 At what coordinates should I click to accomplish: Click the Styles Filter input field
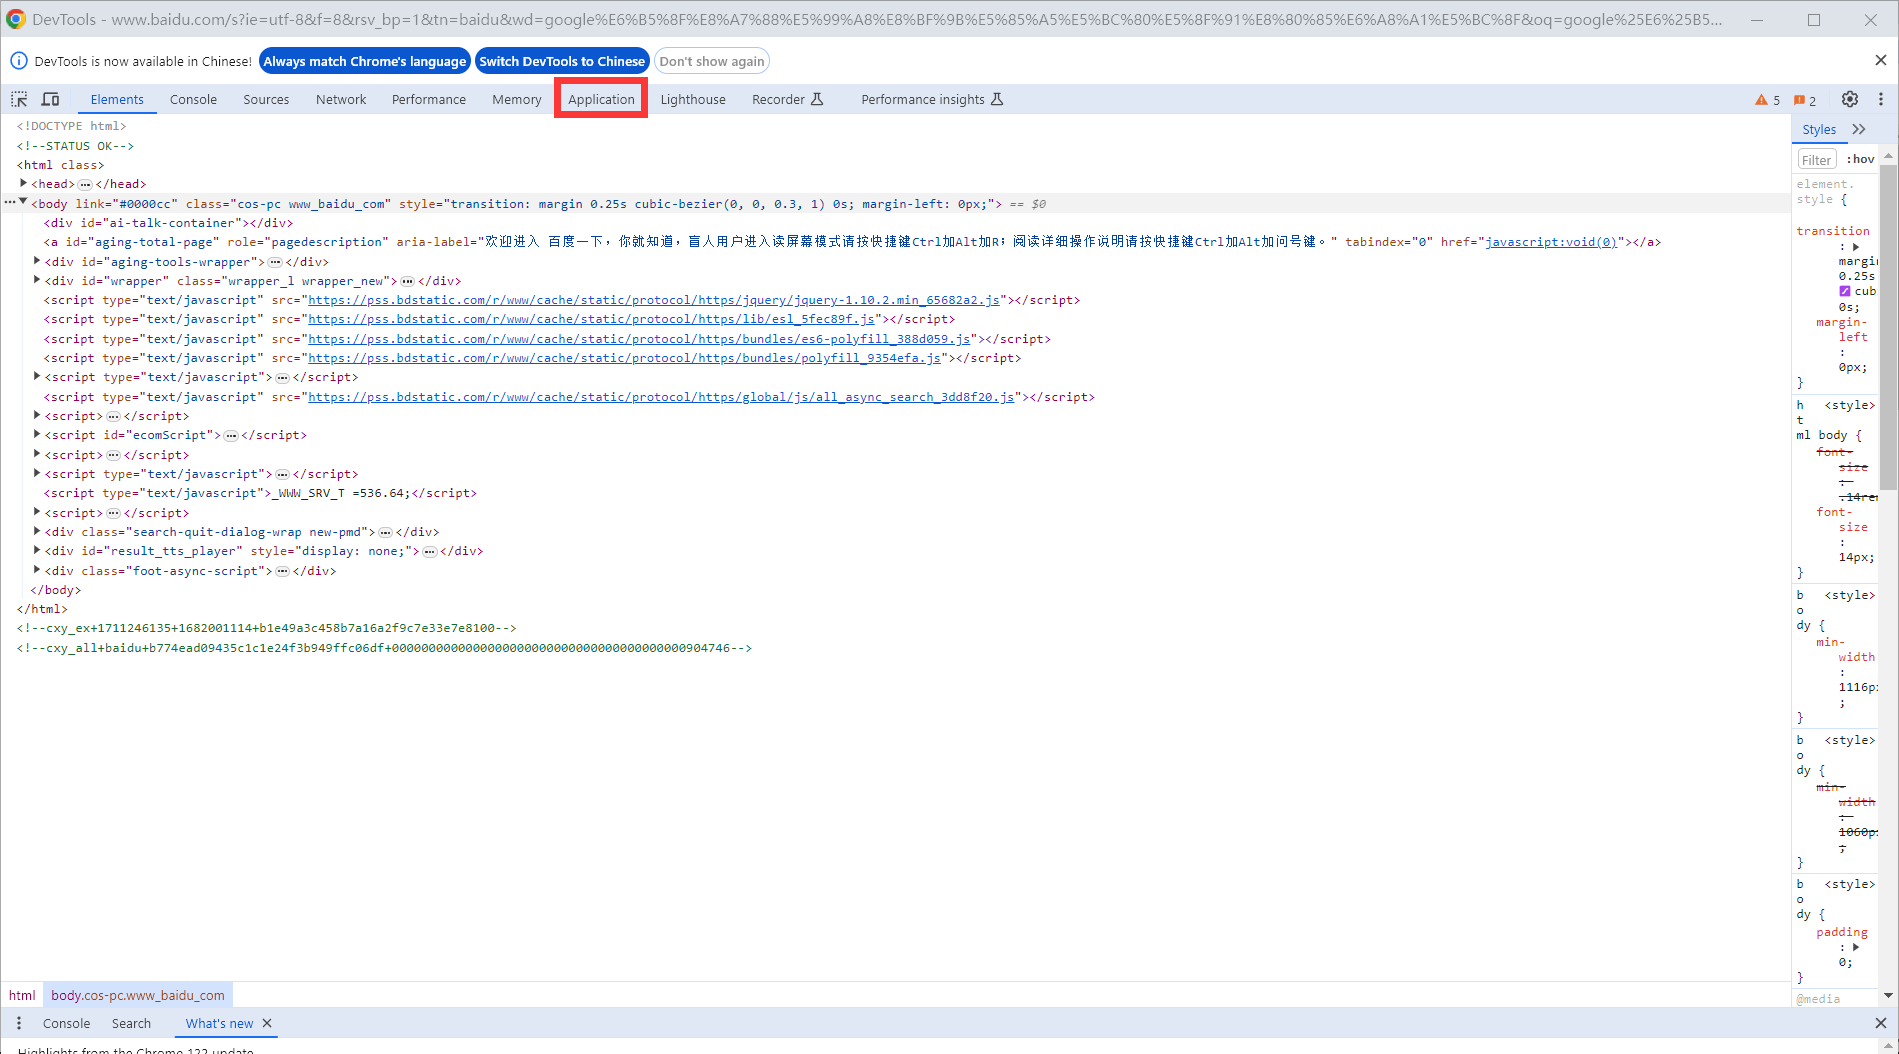[x=1816, y=159]
